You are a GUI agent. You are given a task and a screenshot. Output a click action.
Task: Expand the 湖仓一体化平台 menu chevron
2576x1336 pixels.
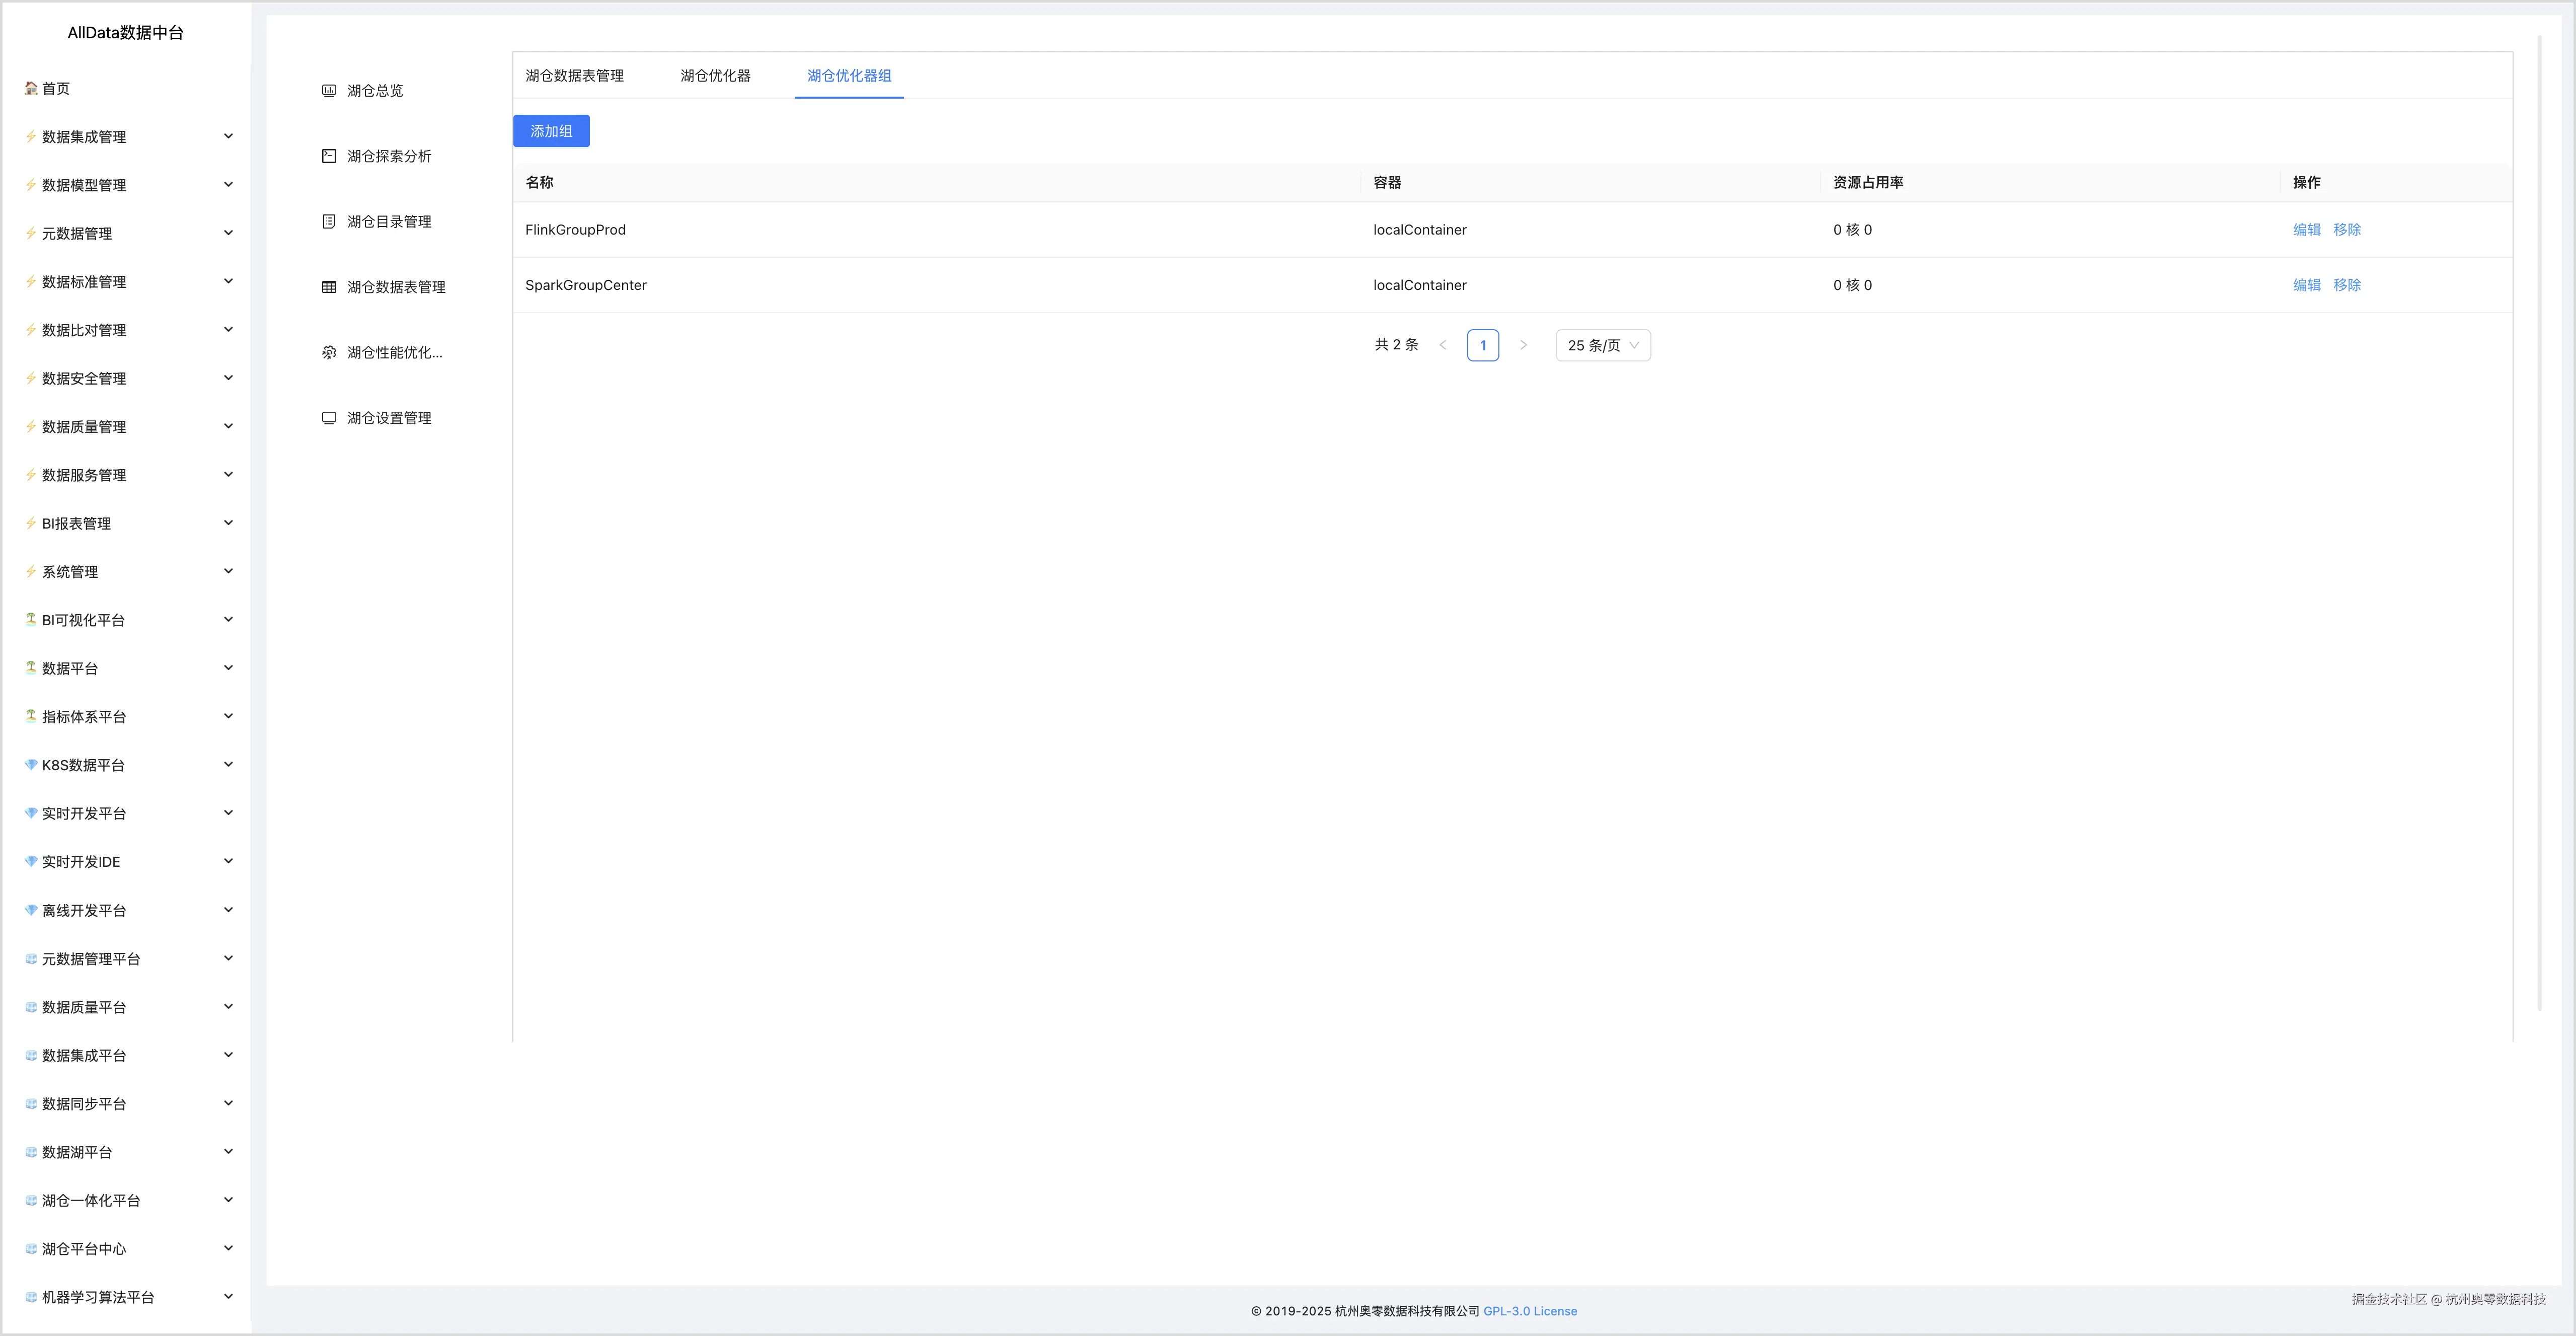click(228, 1200)
